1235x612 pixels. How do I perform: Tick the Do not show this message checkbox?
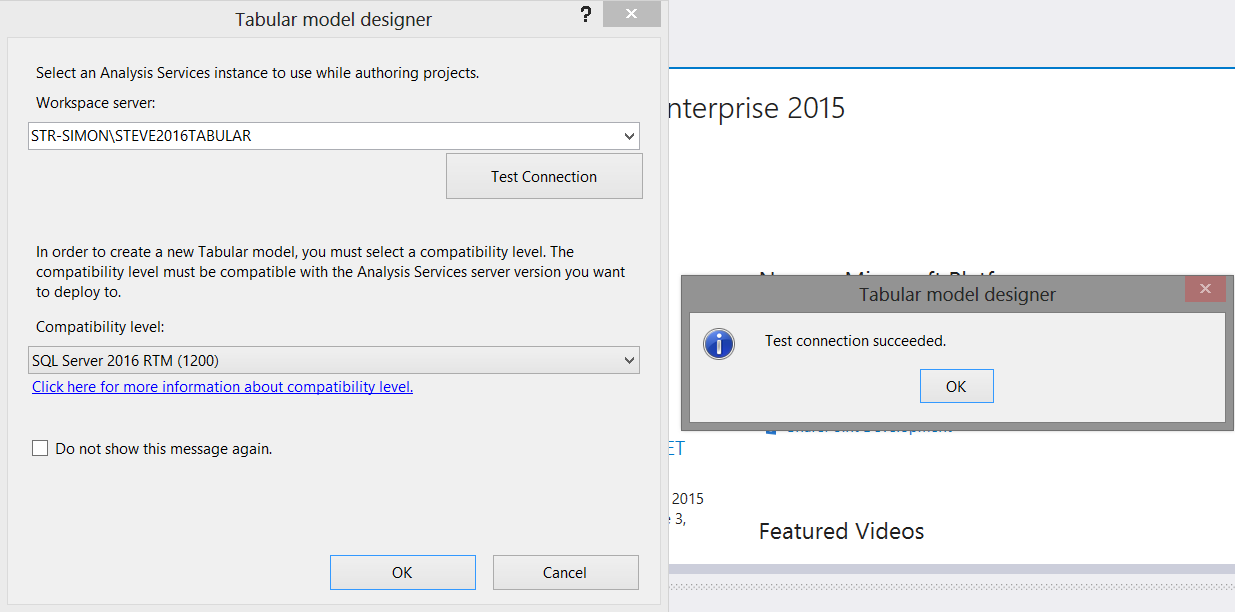(x=40, y=449)
